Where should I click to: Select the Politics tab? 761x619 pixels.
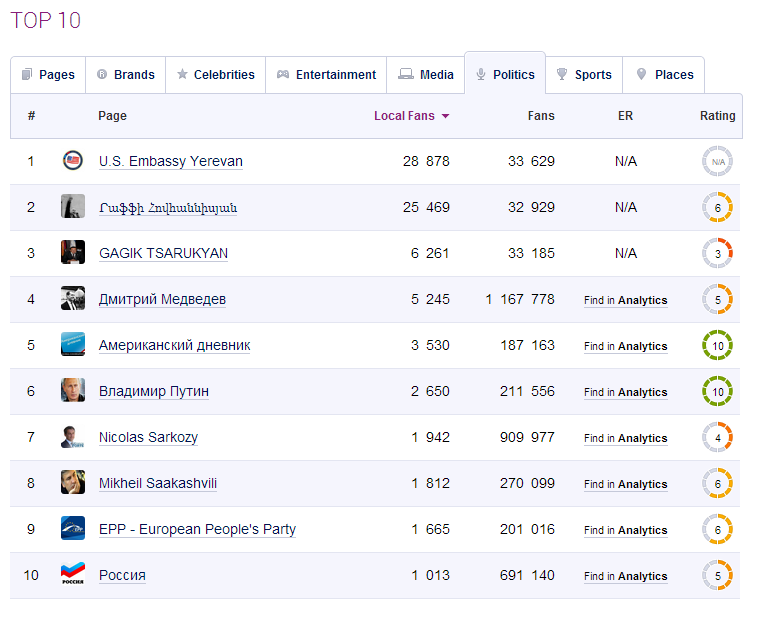505,73
